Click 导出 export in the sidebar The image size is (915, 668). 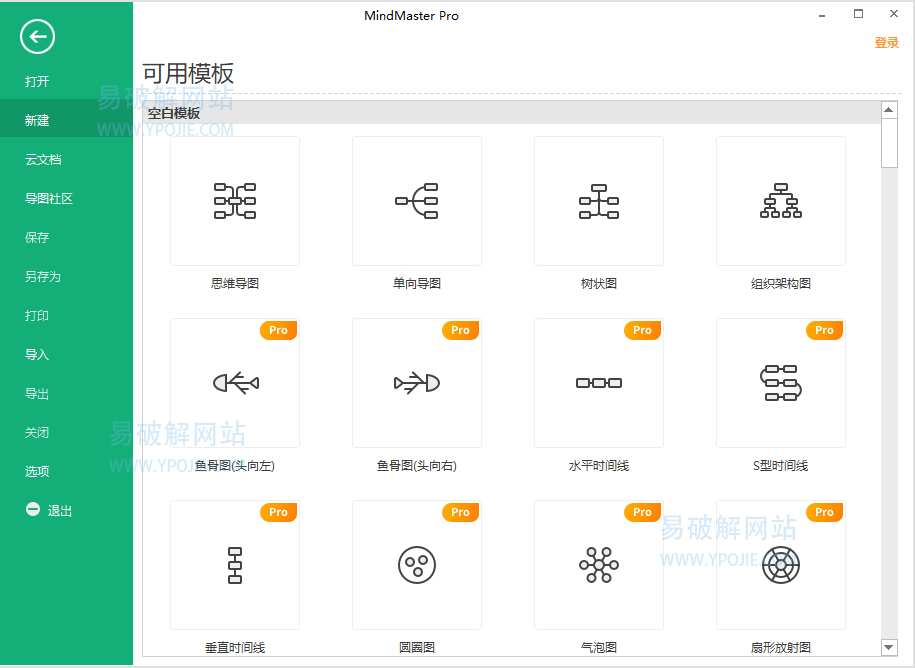37,394
